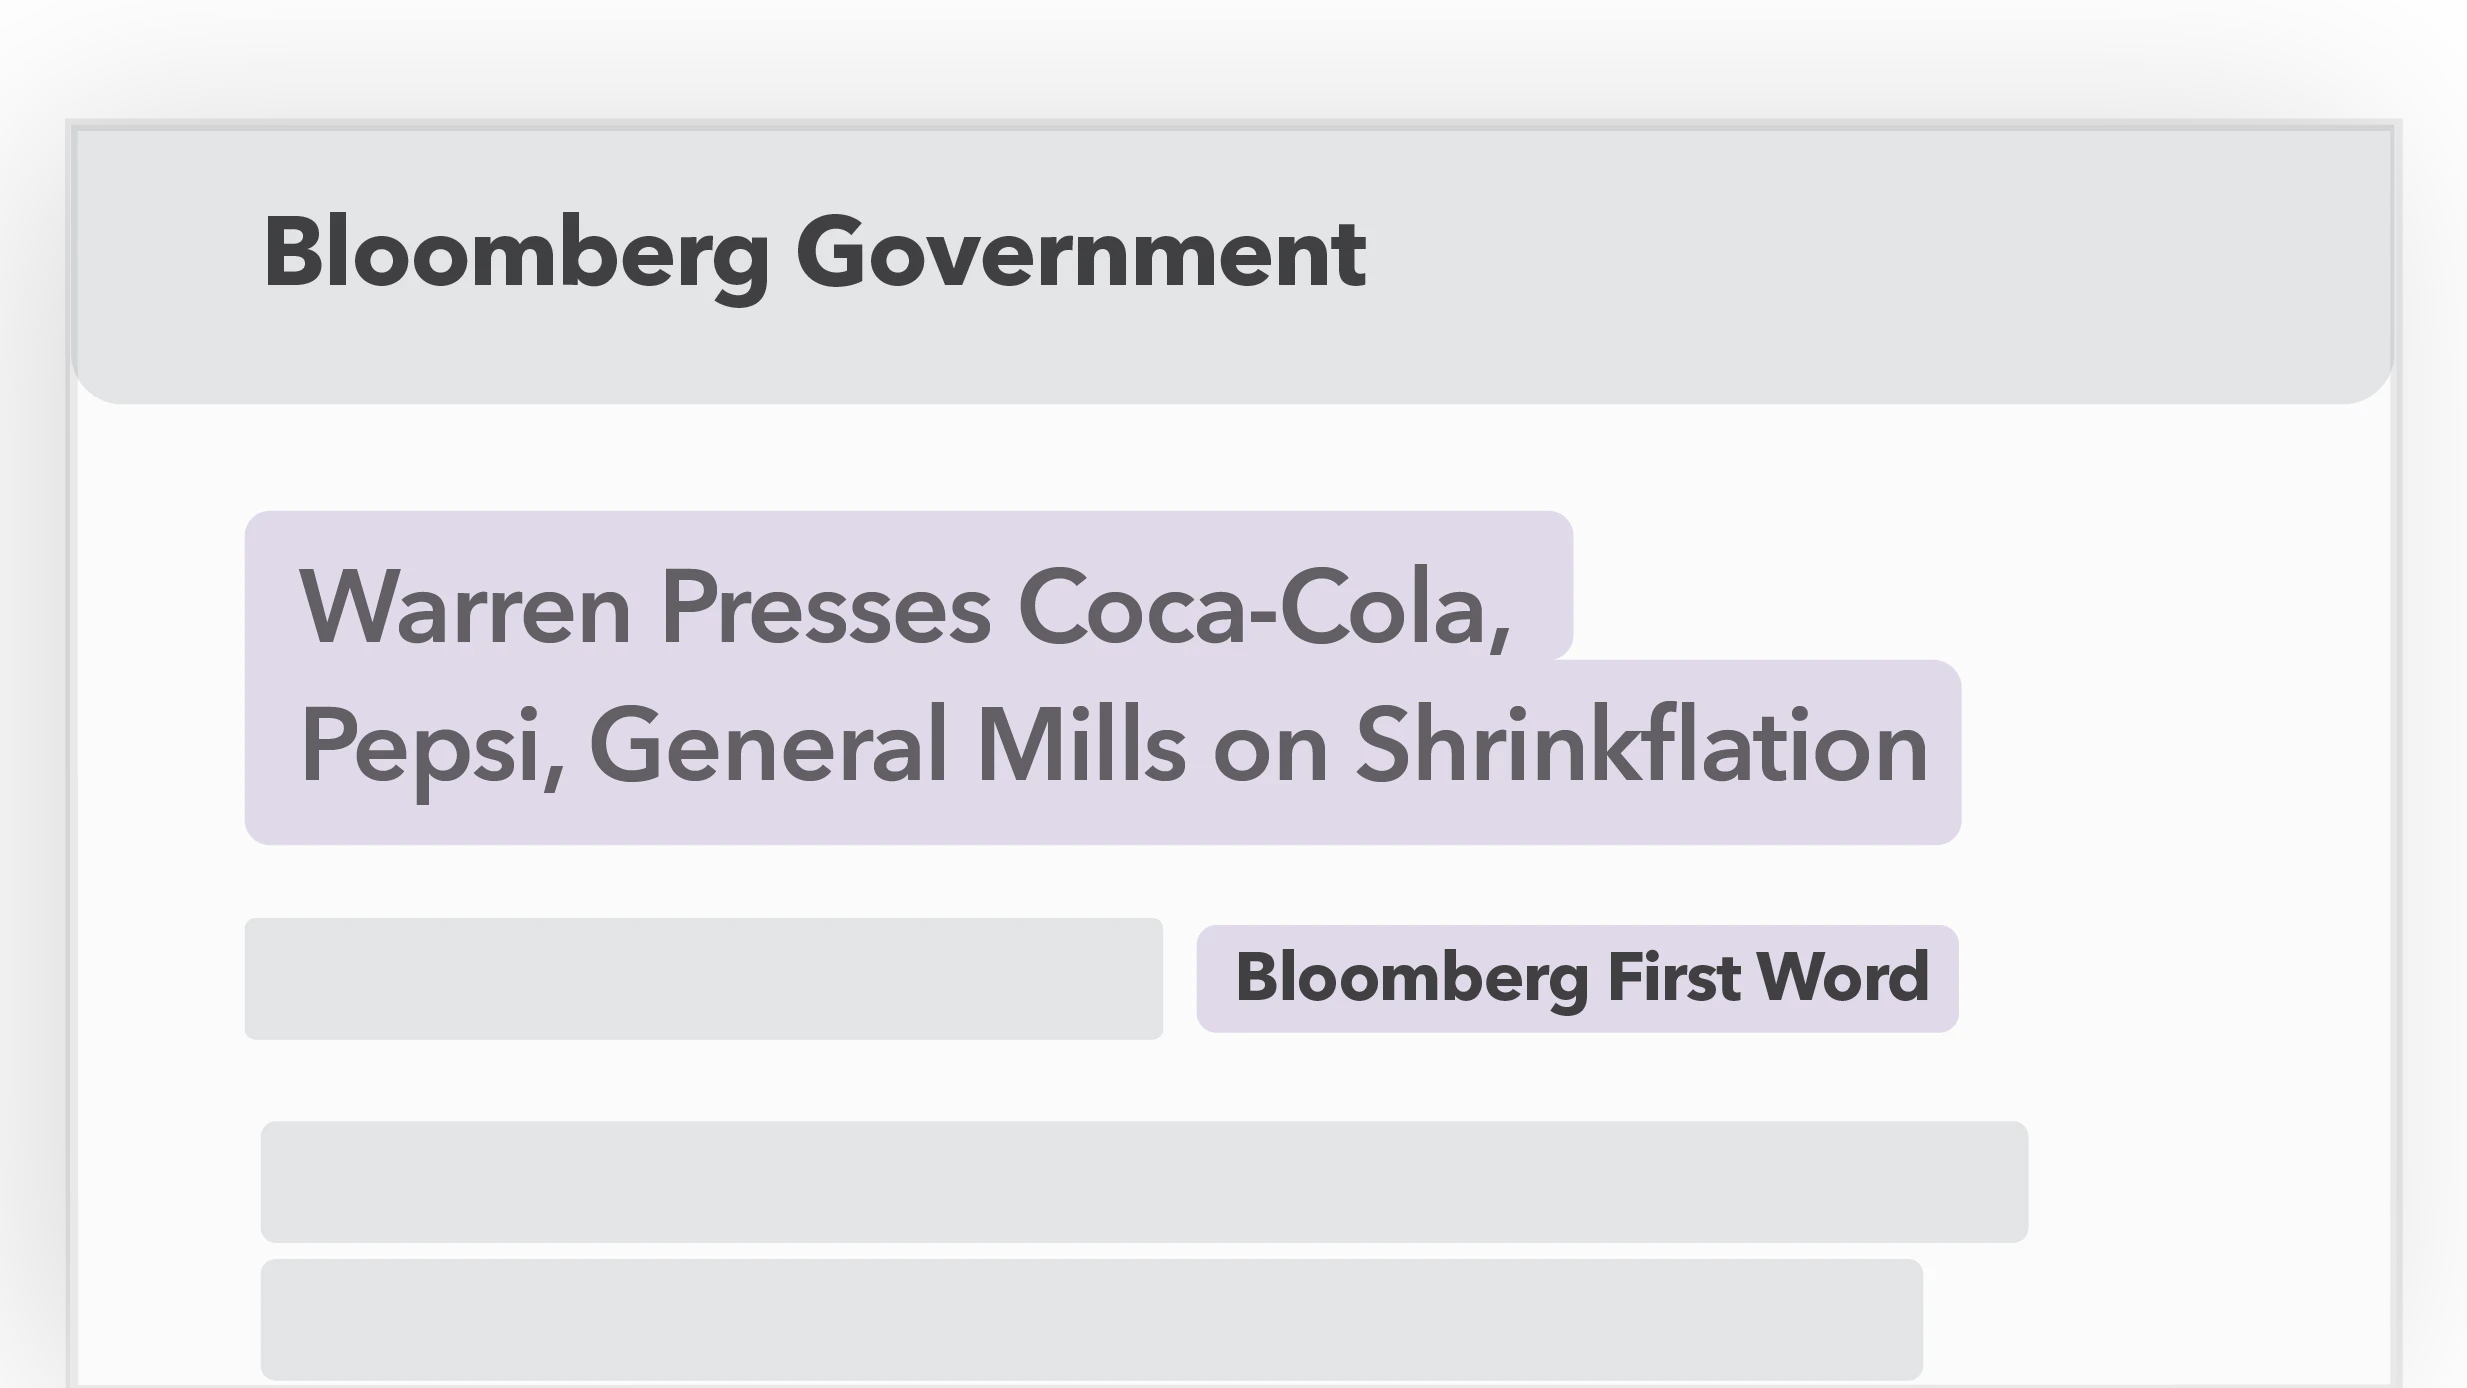2467x1388 pixels.
Task: Click empty header area right of the title
Action: (x=1850, y=260)
